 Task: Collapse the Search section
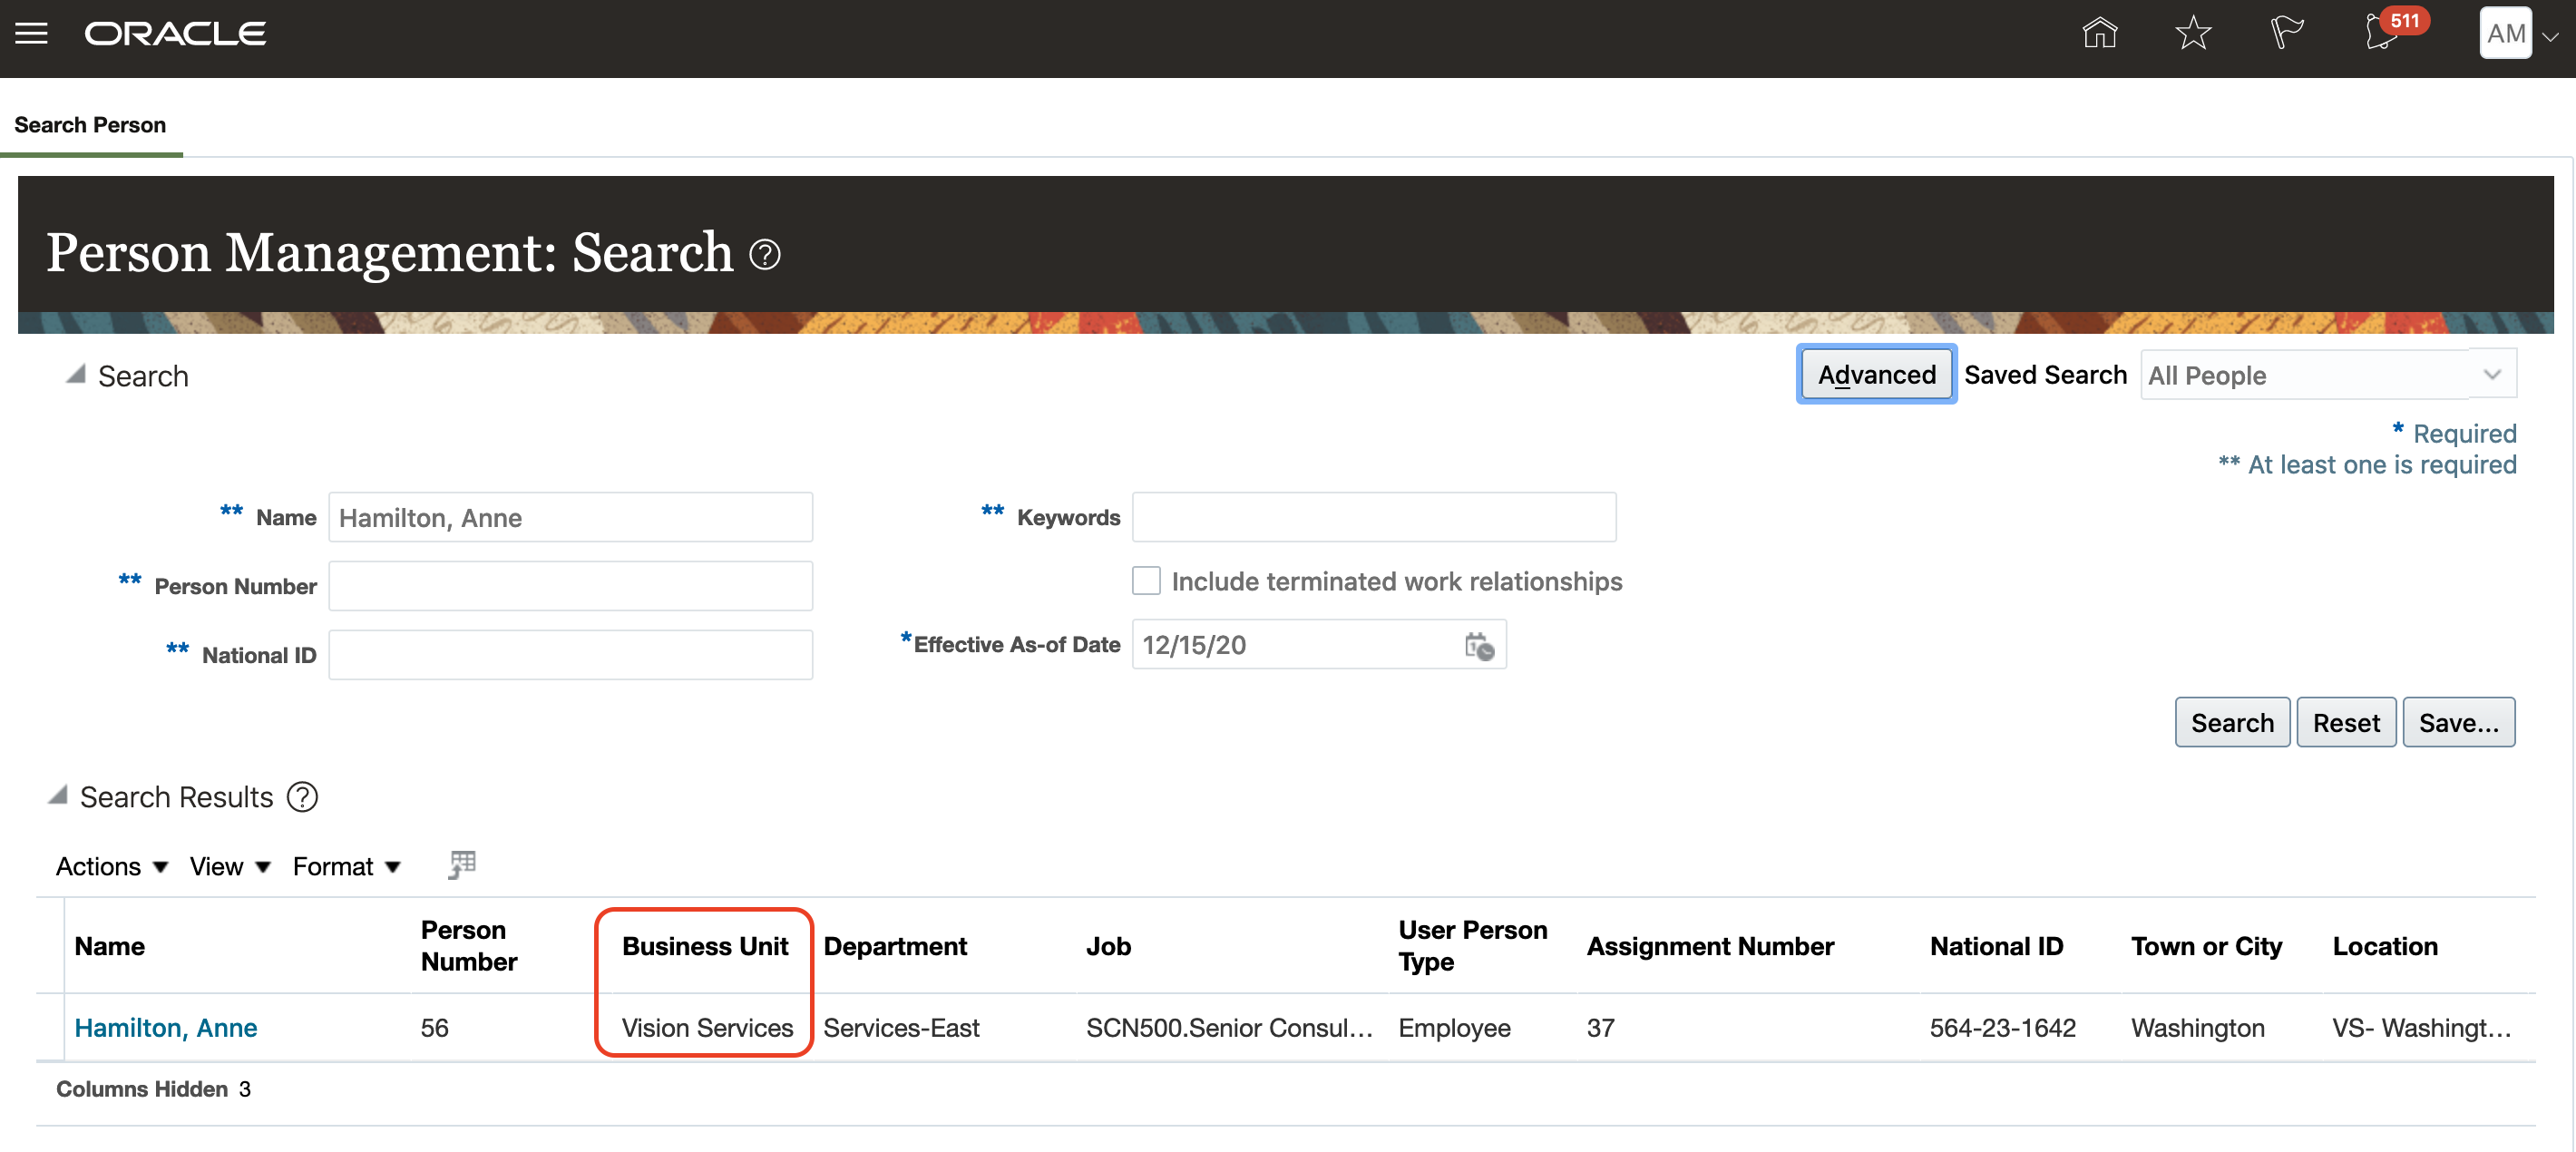(x=75, y=375)
